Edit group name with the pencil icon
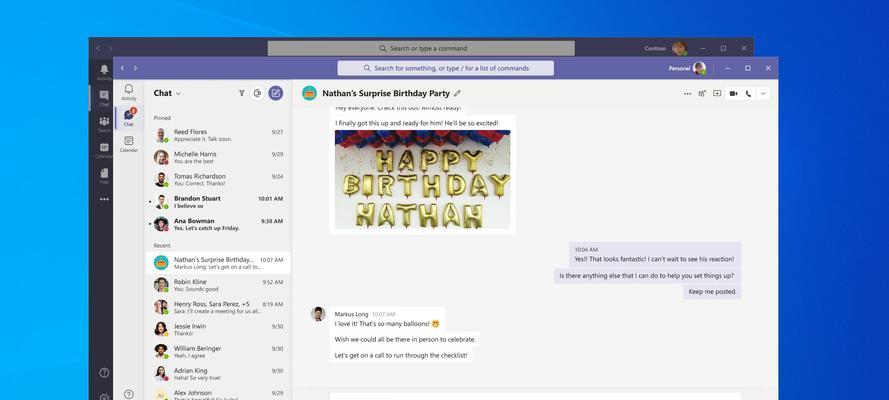 pyautogui.click(x=458, y=93)
